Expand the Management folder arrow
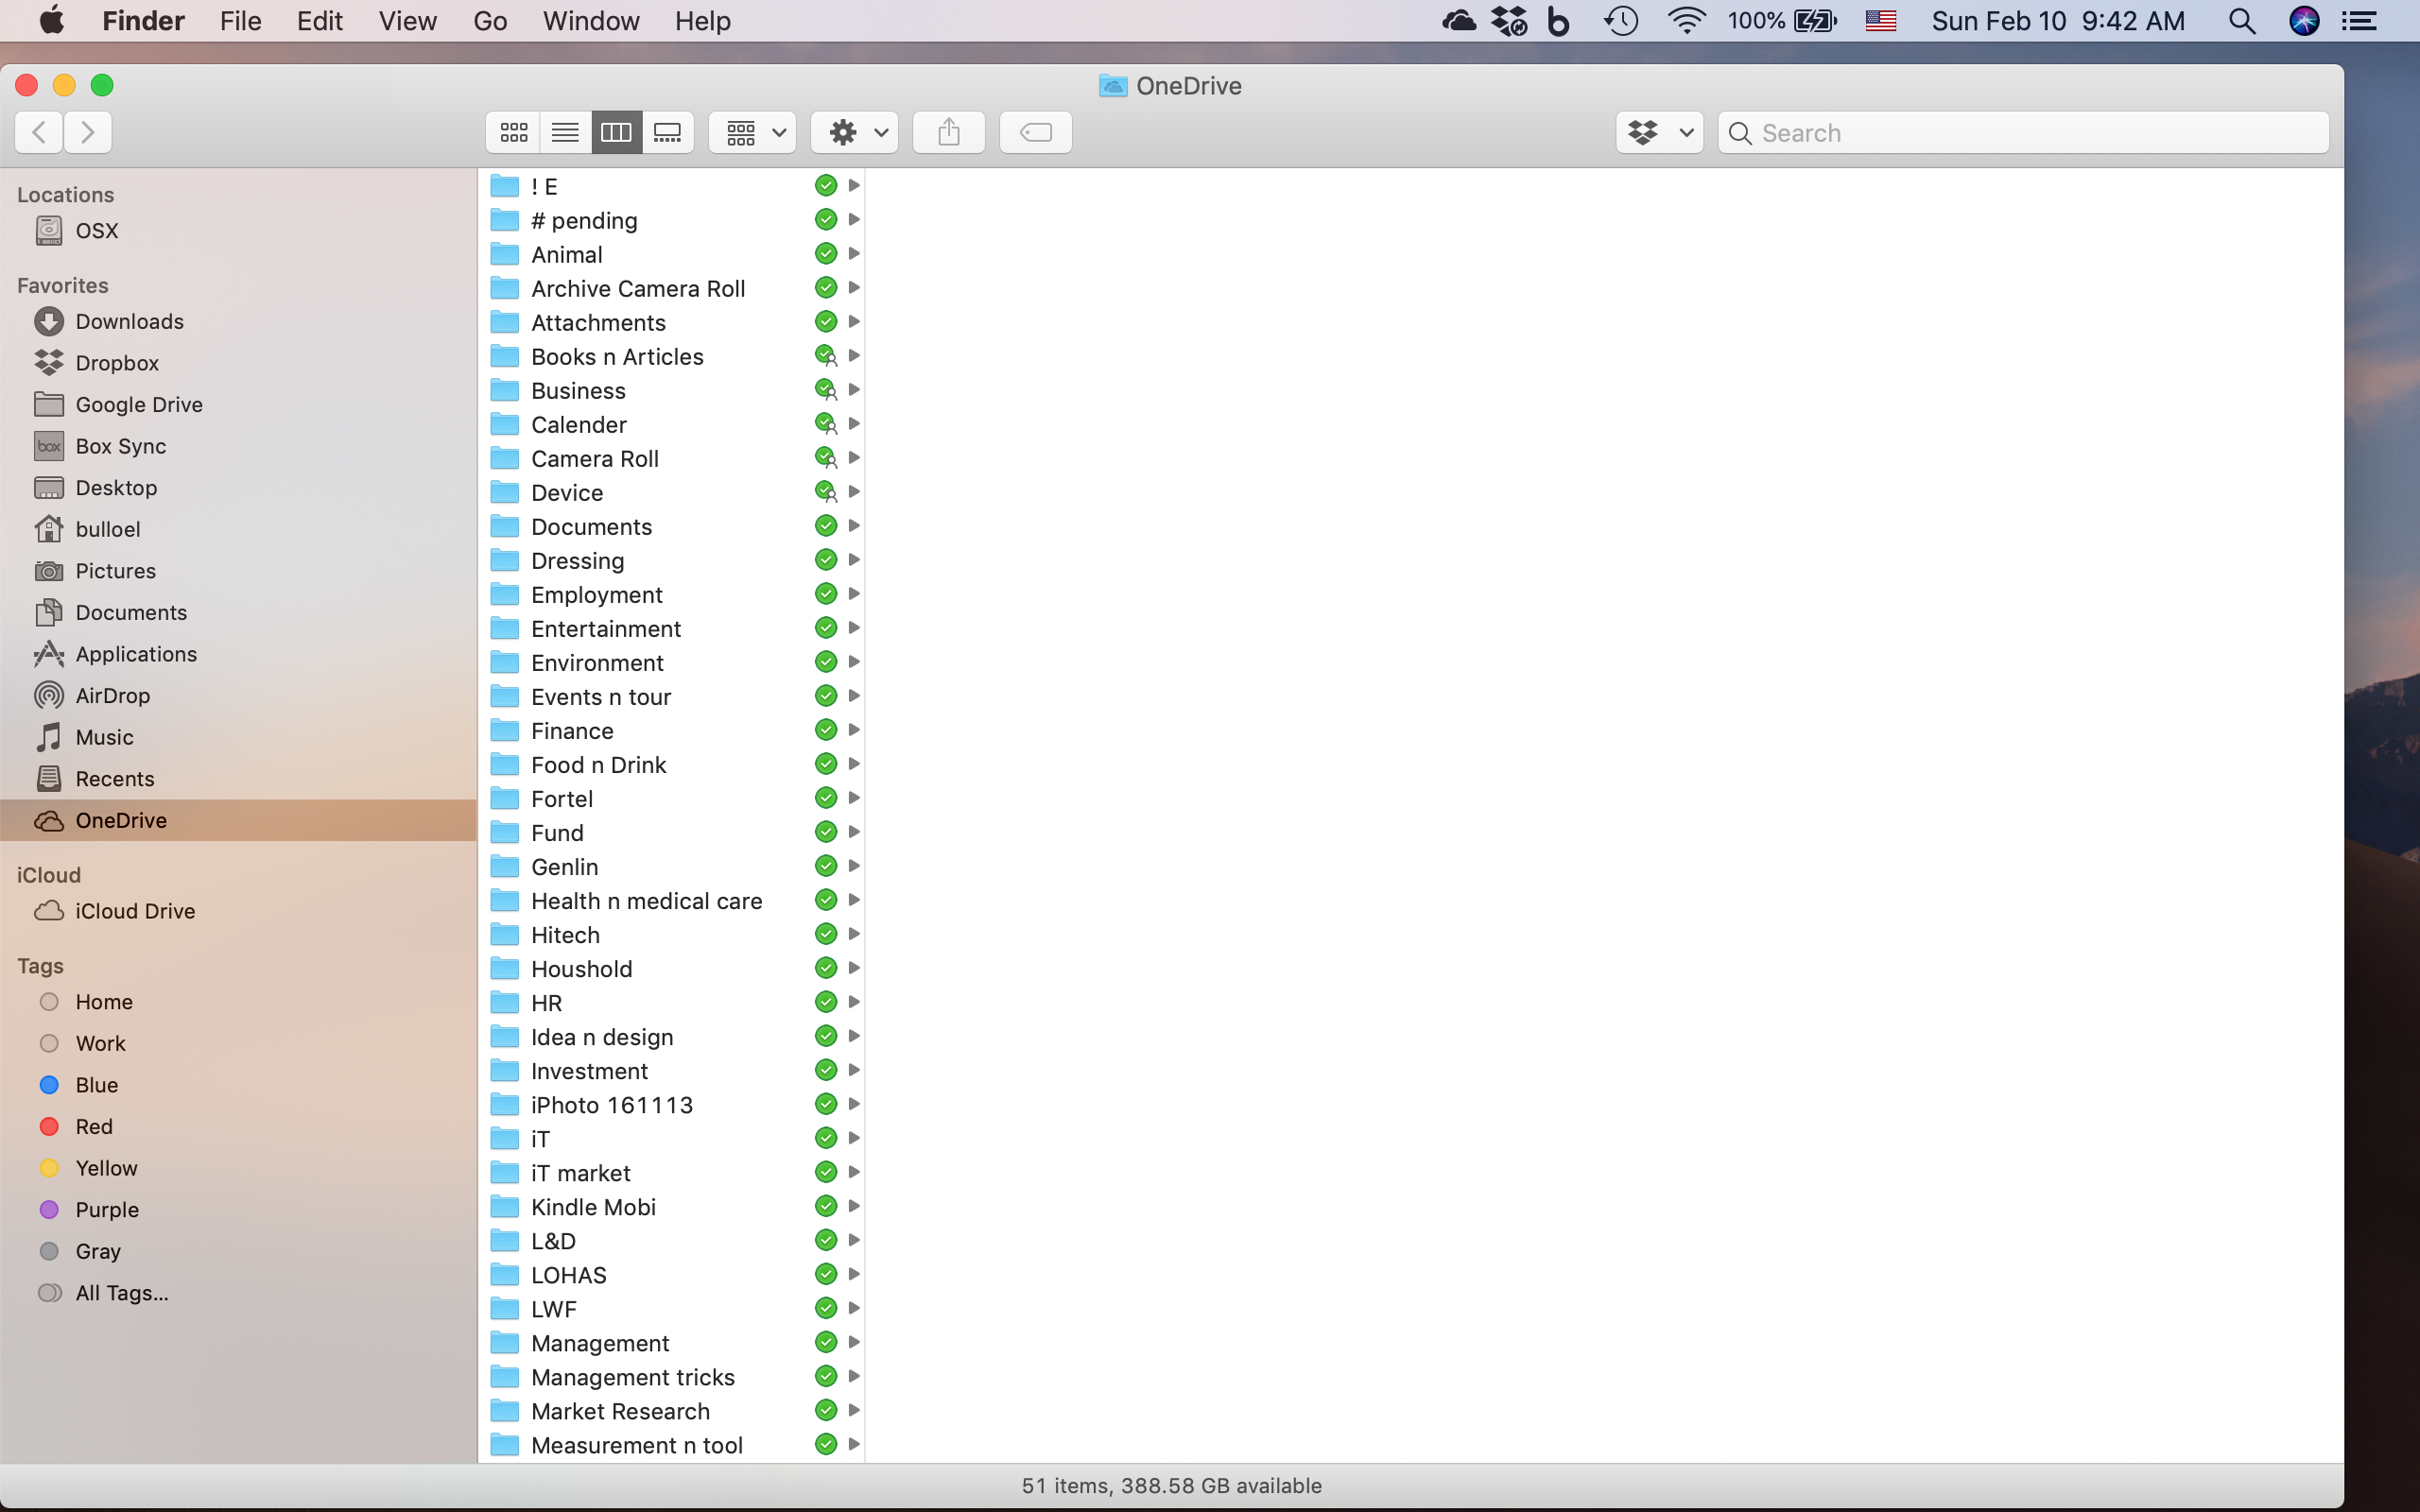Image resolution: width=2420 pixels, height=1512 pixels. click(x=854, y=1342)
